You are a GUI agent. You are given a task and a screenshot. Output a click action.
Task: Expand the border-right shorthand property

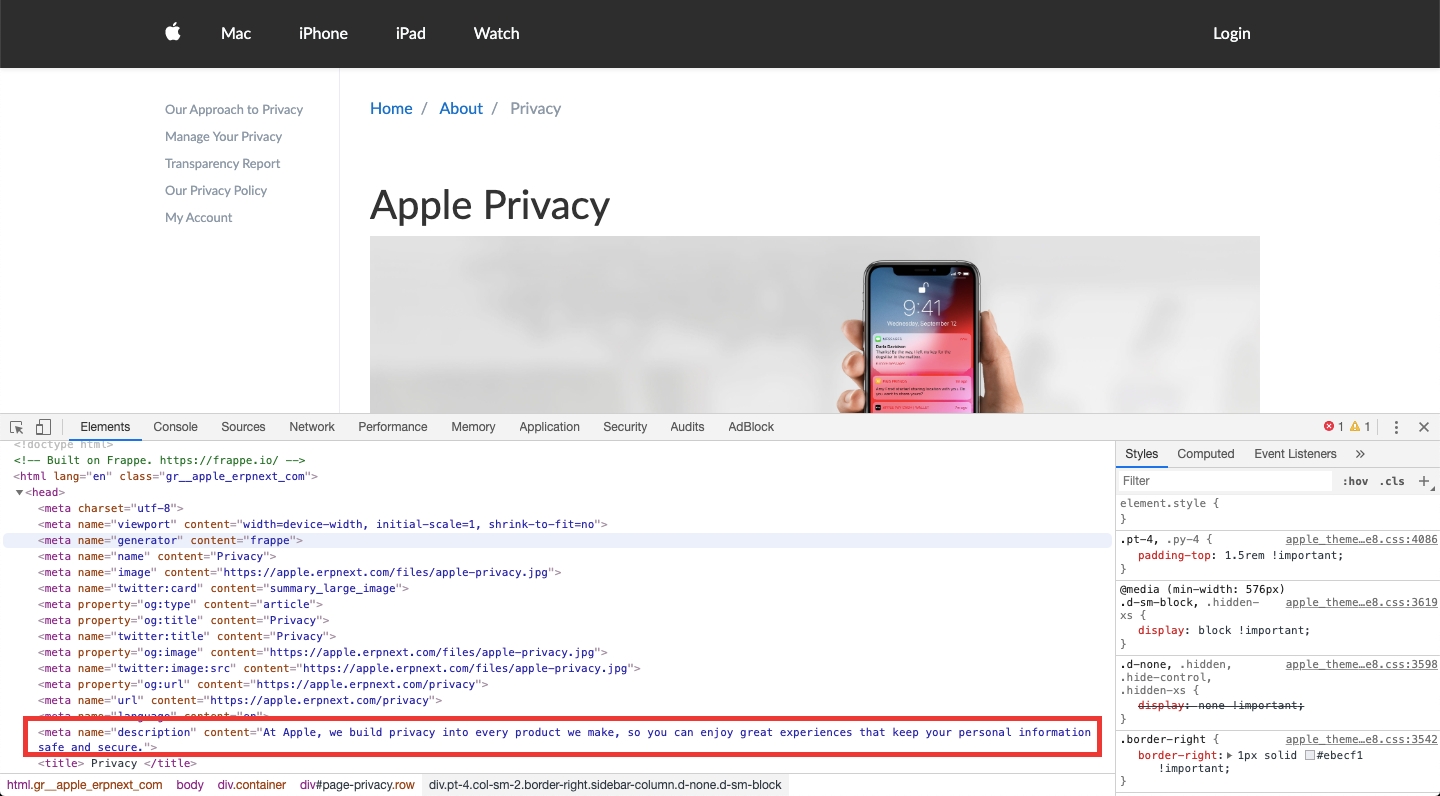click(1230, 755)
